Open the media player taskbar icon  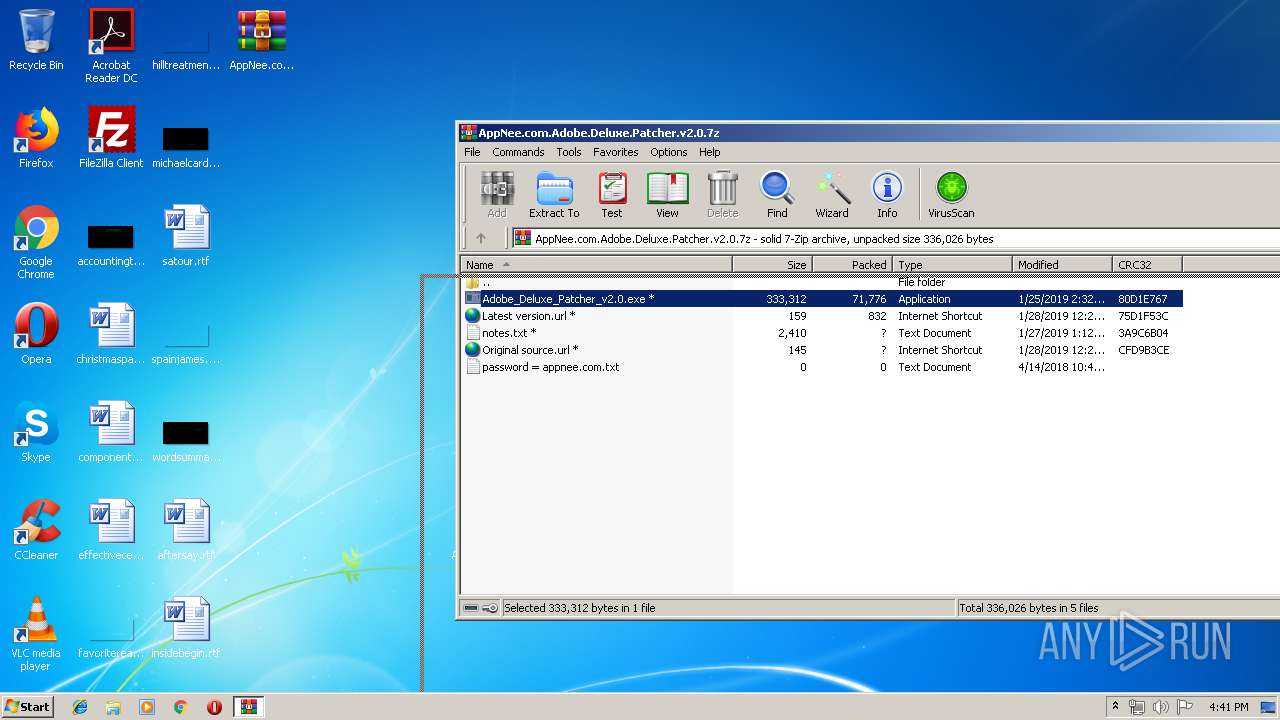coord(147,707)
